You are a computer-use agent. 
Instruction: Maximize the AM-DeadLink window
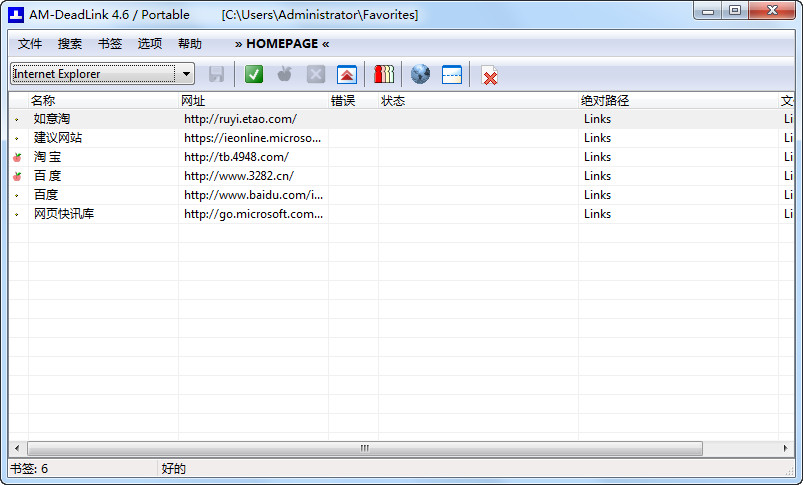(x=735, y=10)
